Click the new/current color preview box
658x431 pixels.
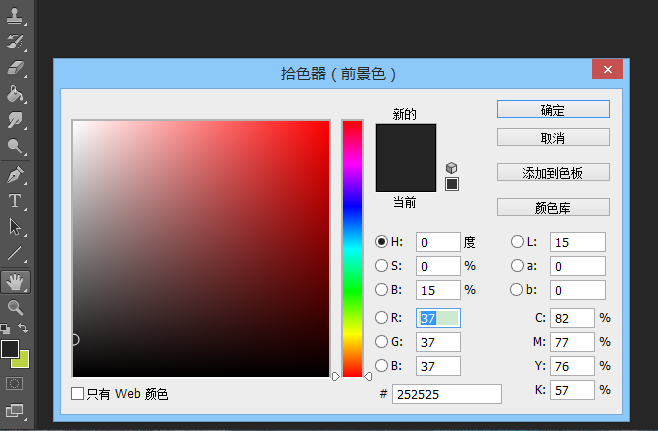[406, 158]
